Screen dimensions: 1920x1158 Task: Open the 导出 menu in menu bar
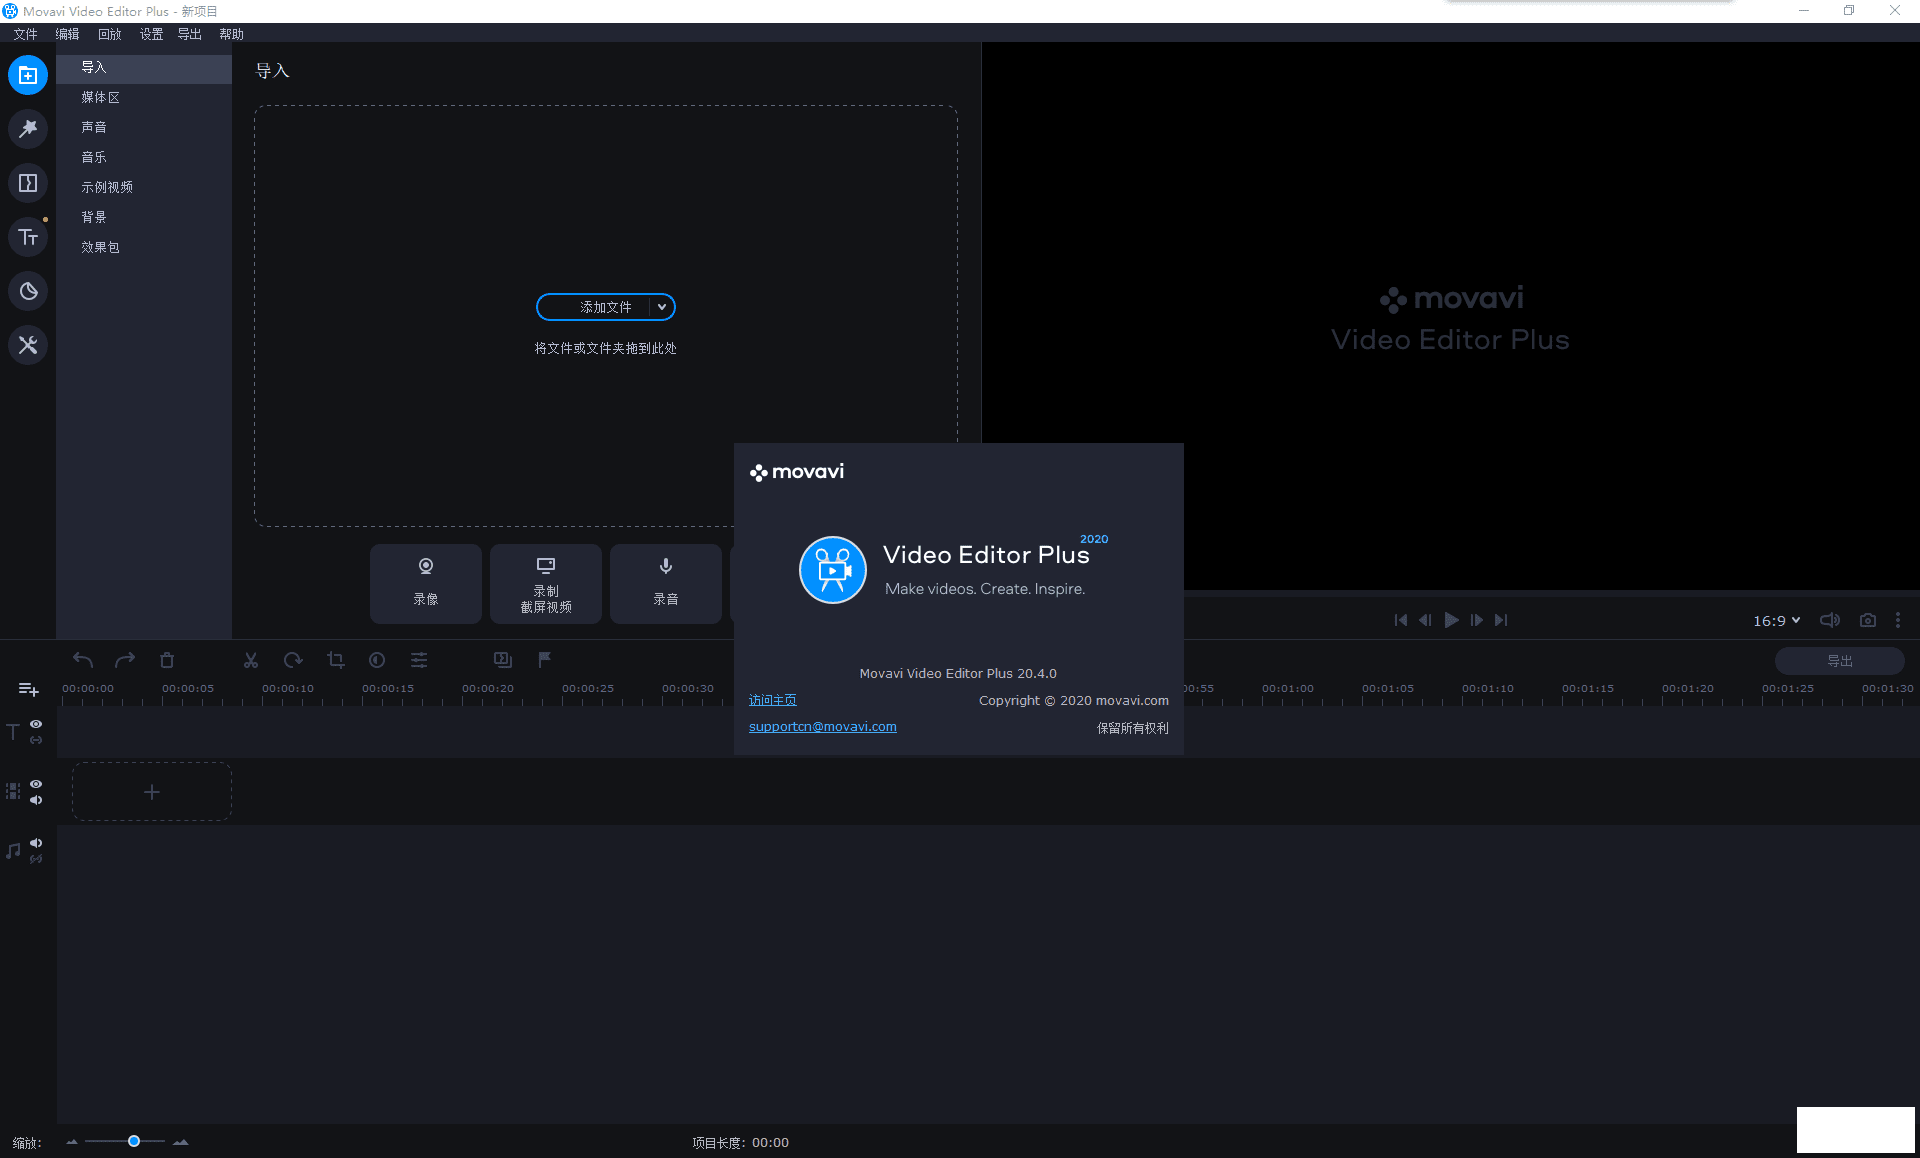[x=189, y=34]
